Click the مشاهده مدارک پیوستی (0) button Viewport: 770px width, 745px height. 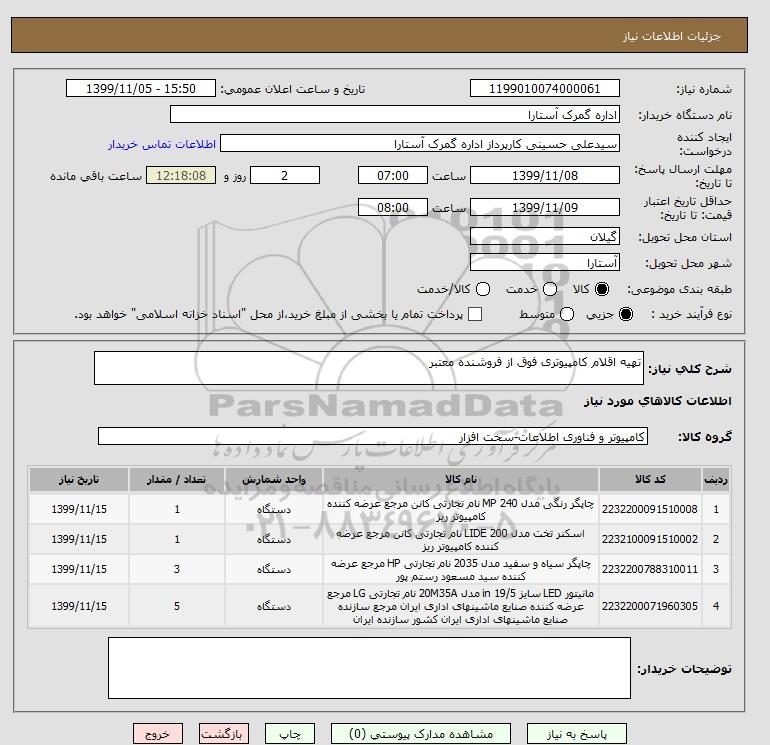pos(421,734)
